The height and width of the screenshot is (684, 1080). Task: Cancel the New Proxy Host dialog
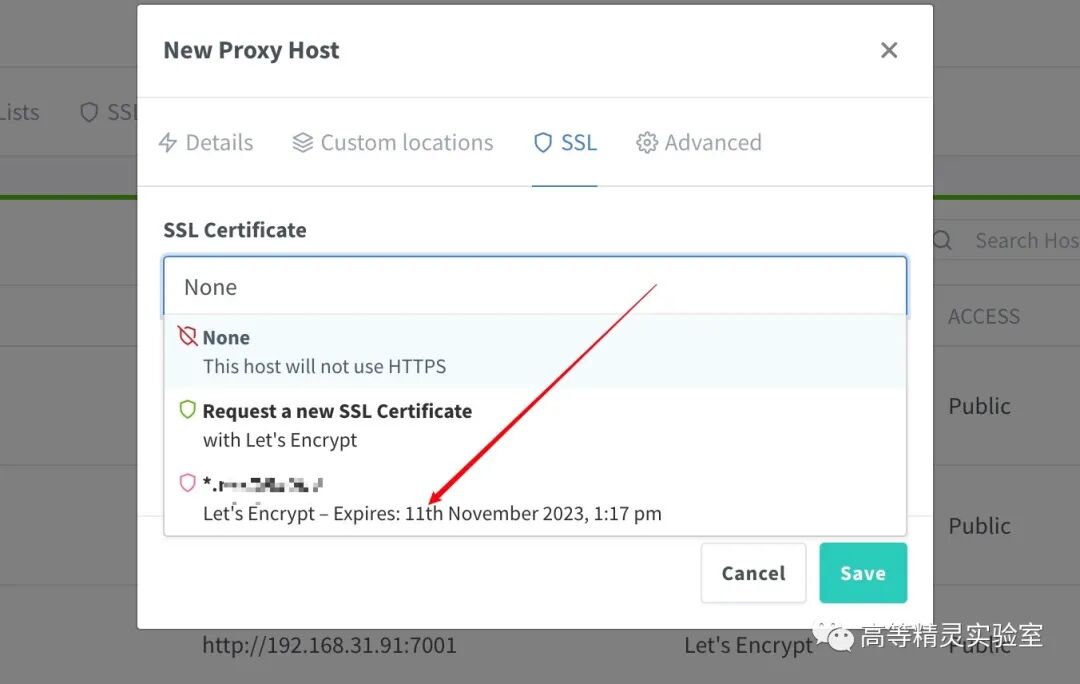click(754, 573)
